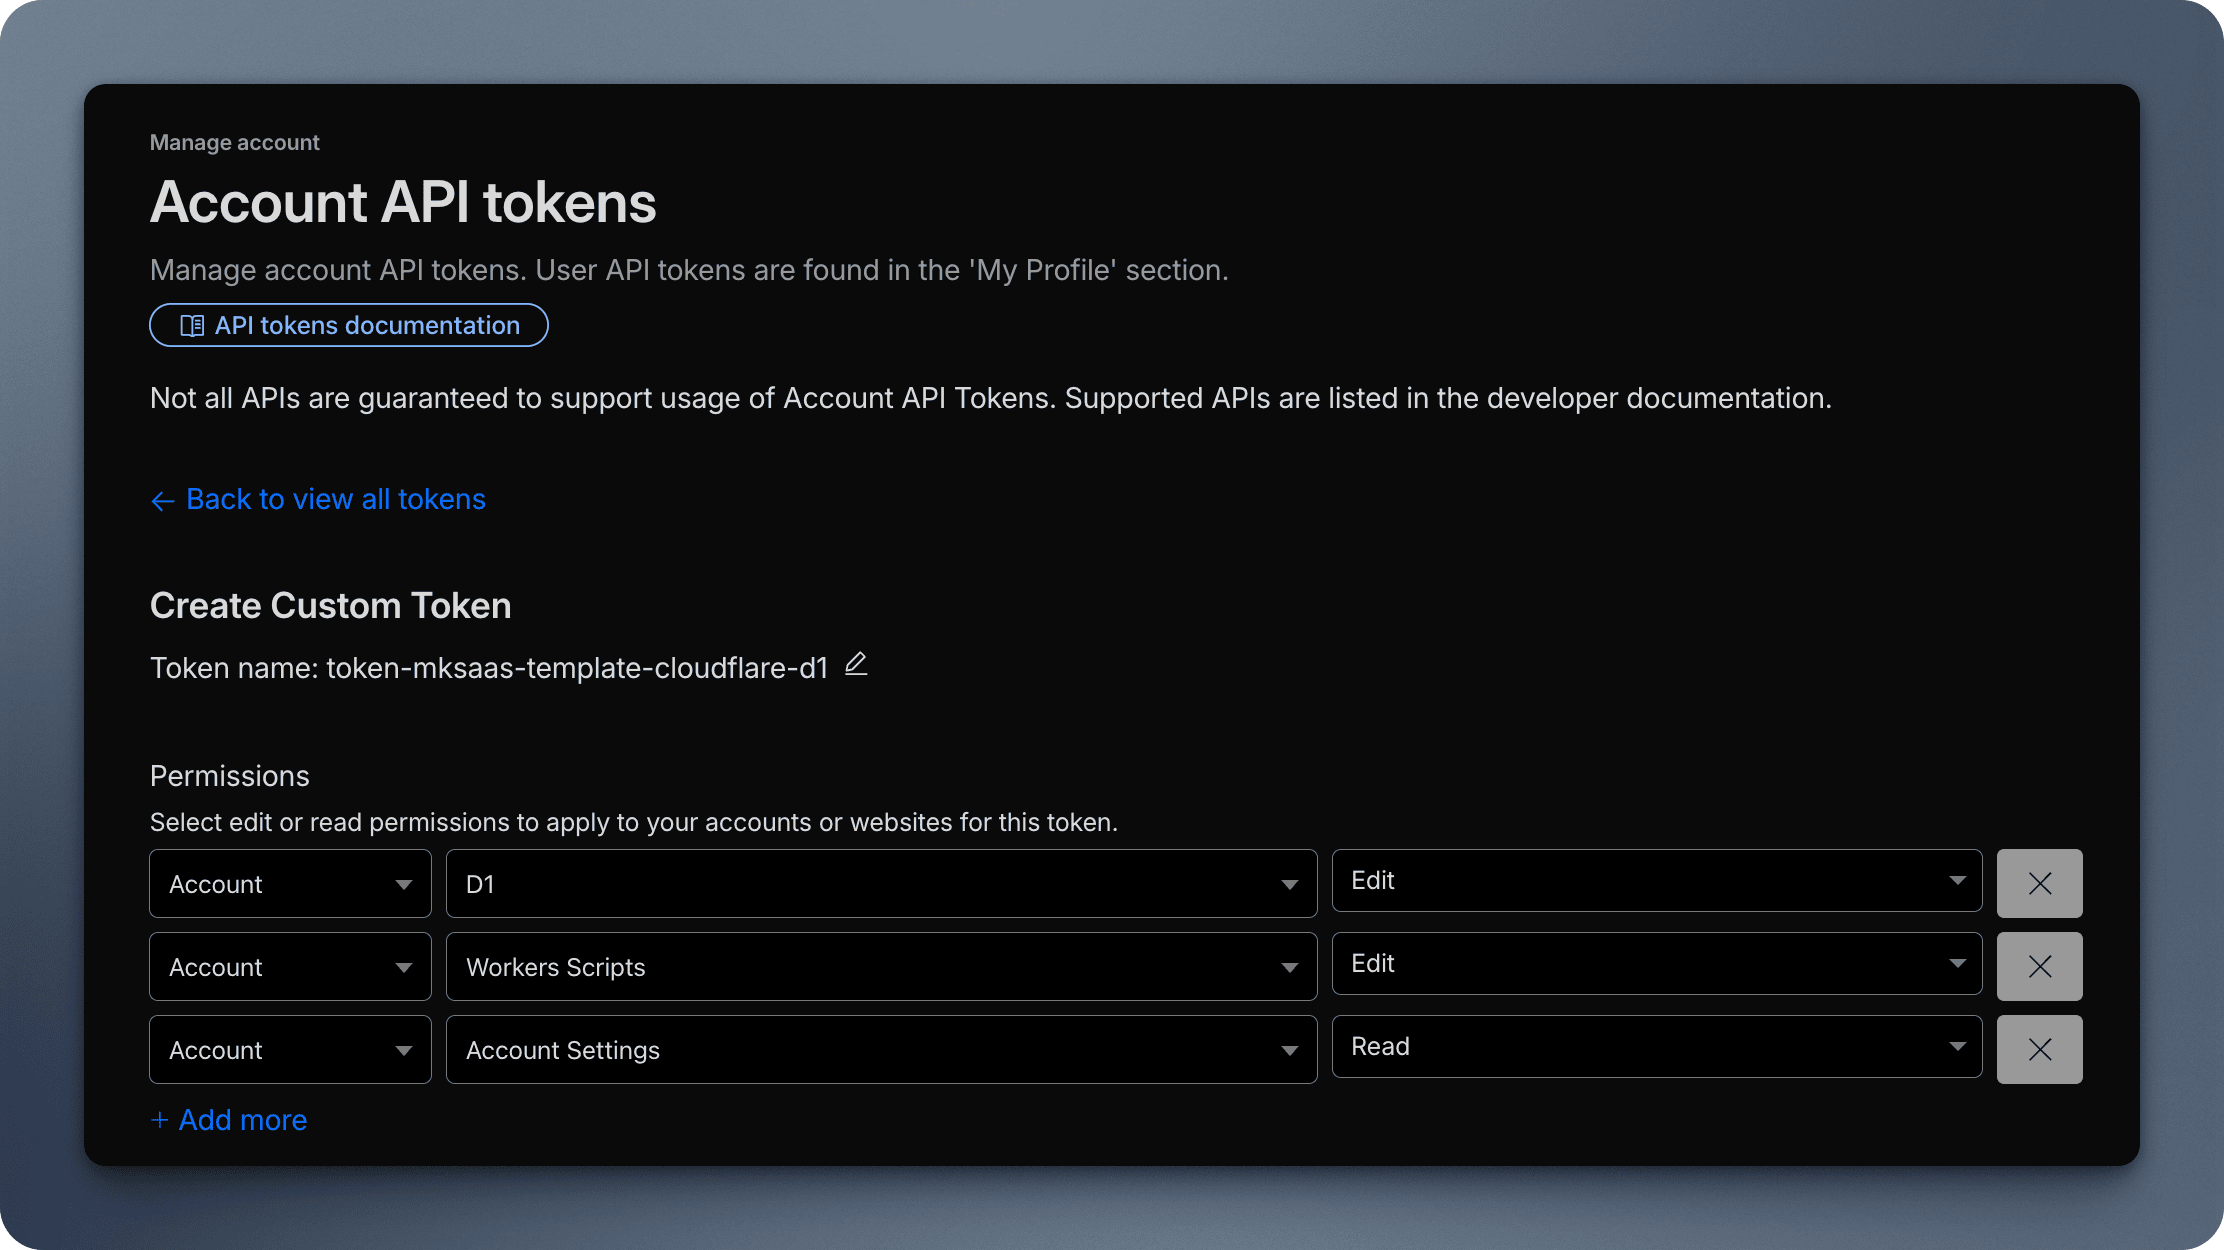
Task: Remove the D1 permission row
Action: pyautogui.click(x=2039, y=883)
